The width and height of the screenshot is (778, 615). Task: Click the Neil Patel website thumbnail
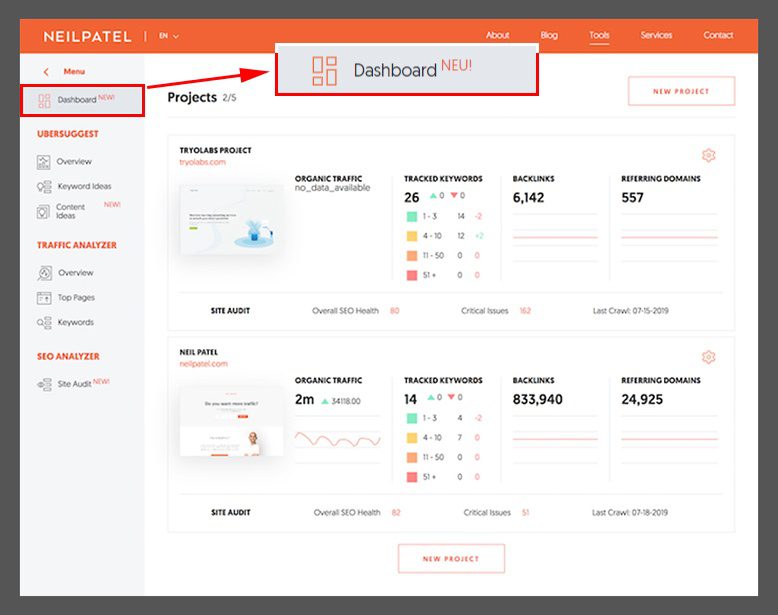point(232,422)
